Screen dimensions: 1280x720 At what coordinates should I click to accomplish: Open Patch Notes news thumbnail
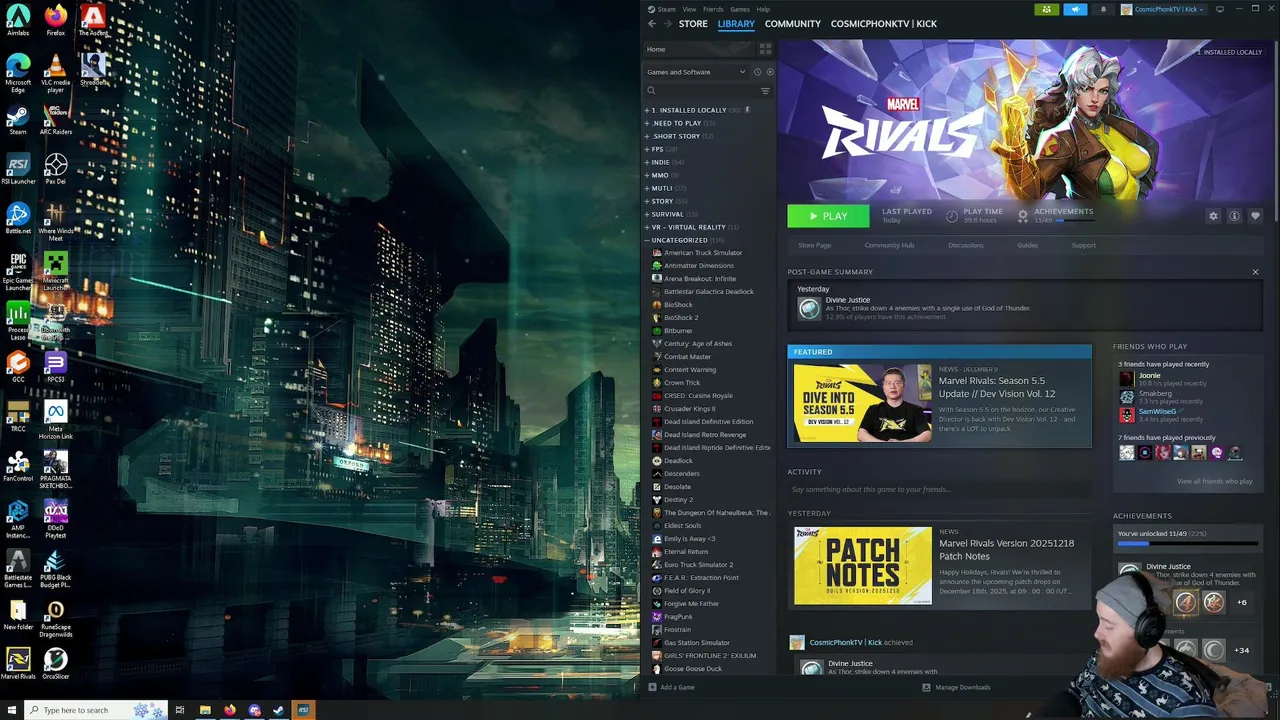tap(862, 565)
